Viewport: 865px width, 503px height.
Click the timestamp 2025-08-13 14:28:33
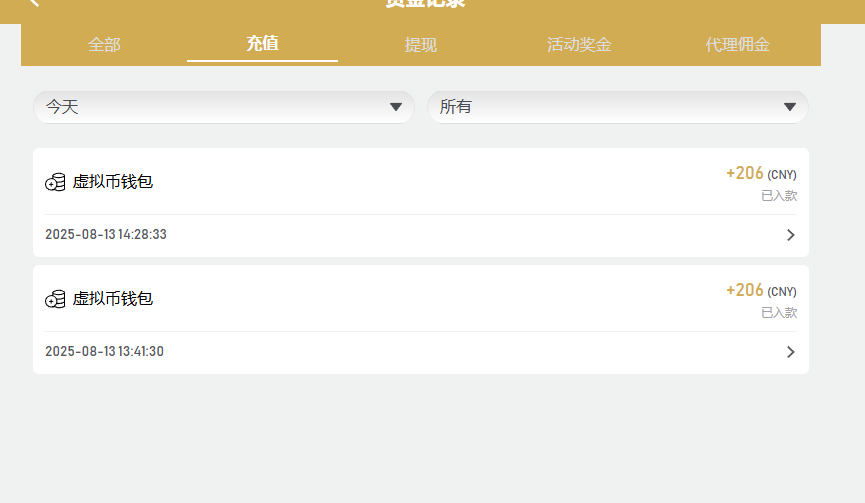[106, 235]
